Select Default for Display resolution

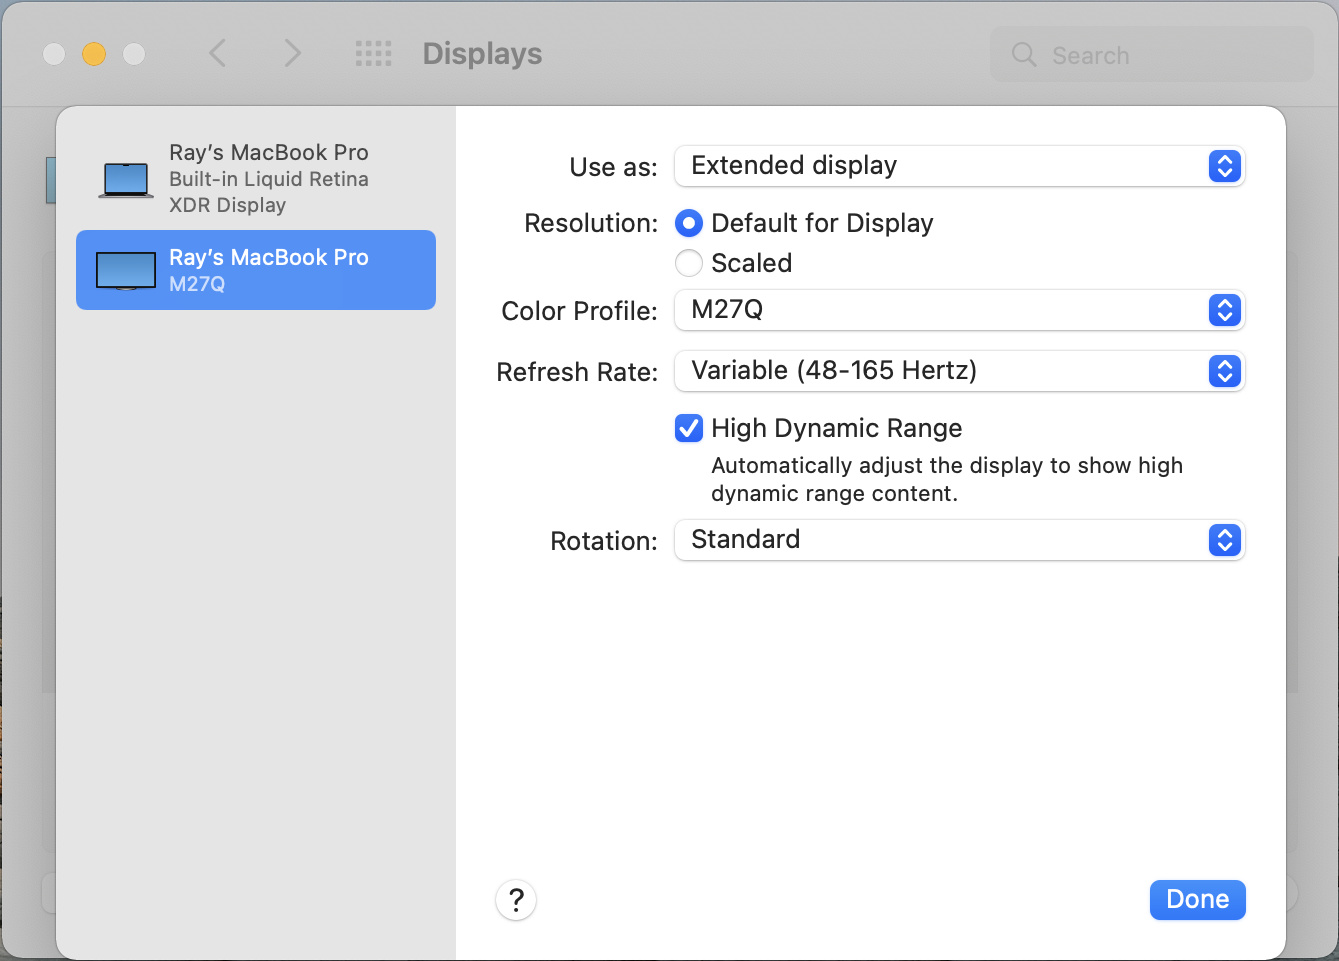coord(689,223)
